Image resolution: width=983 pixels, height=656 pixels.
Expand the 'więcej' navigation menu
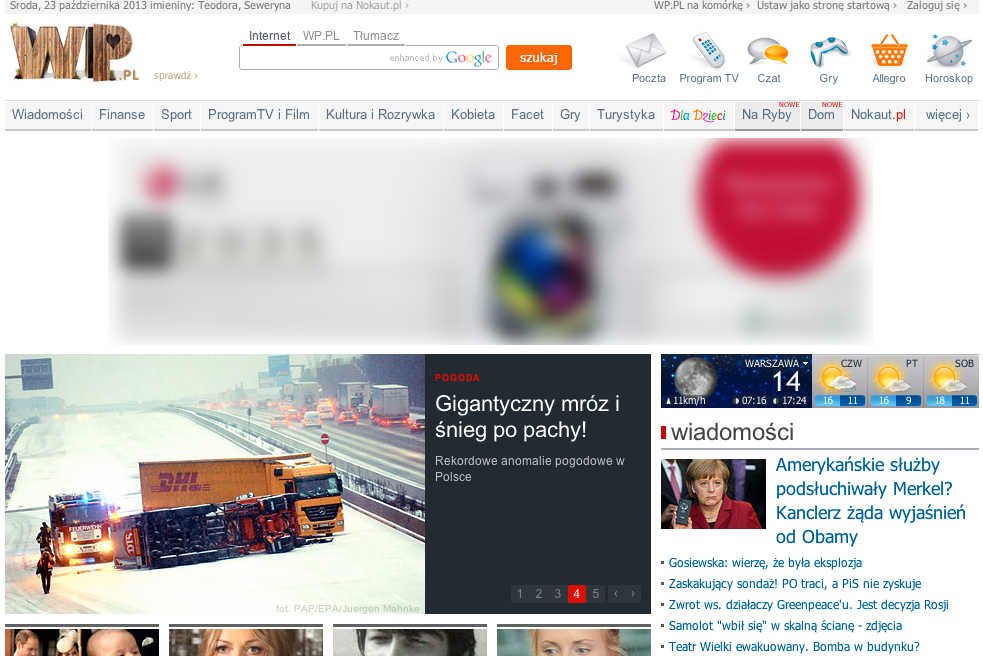coord(947,115)
